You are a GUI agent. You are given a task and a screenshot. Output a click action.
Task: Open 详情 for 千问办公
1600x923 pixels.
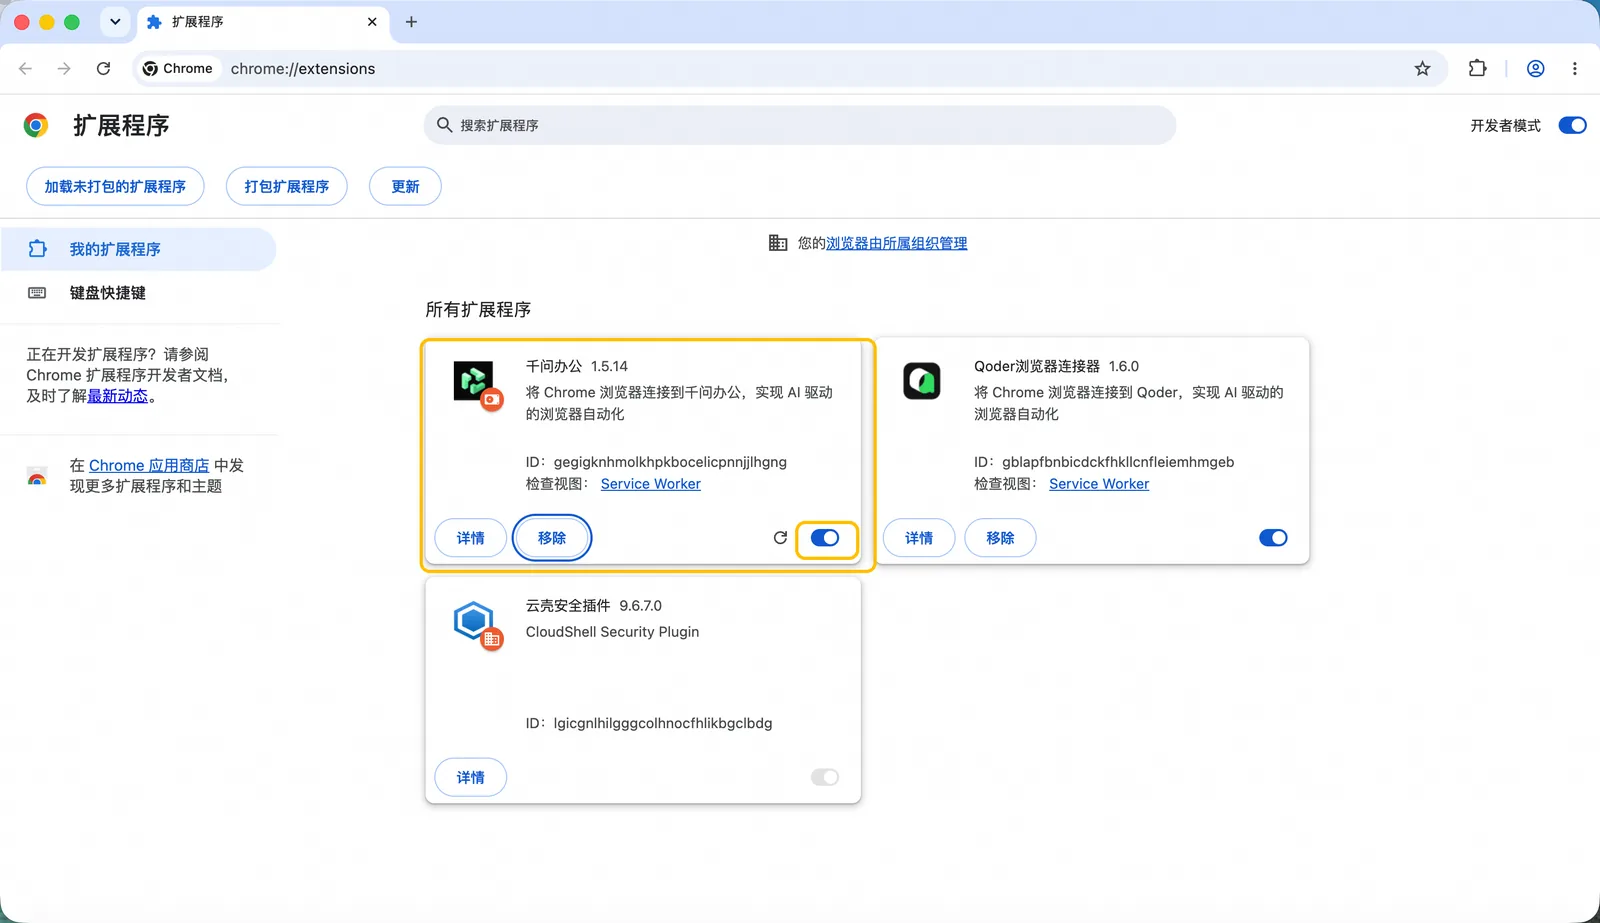click(471, 538)
